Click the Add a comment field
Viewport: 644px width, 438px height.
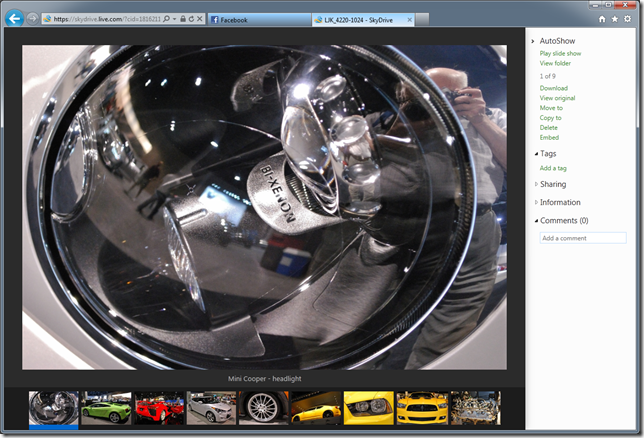tap(582, 238)
